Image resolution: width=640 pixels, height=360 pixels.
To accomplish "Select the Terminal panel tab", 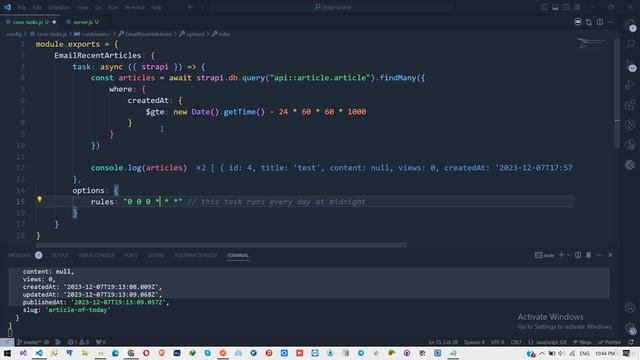I will point(238,255).
